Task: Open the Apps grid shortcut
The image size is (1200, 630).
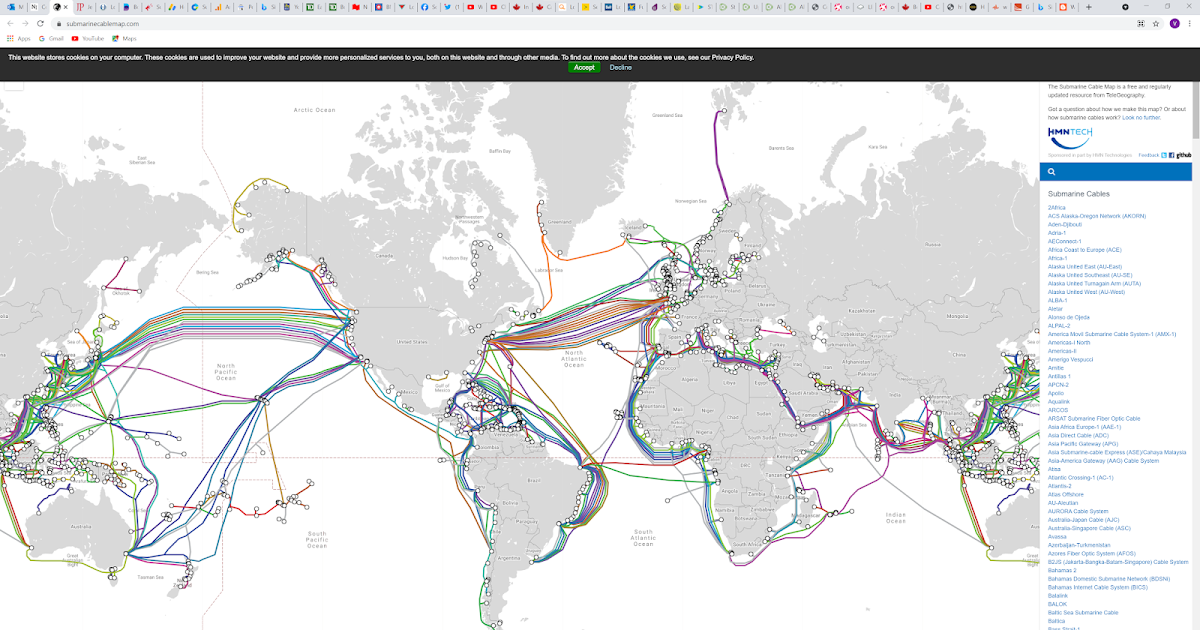Action: (10, 38)
